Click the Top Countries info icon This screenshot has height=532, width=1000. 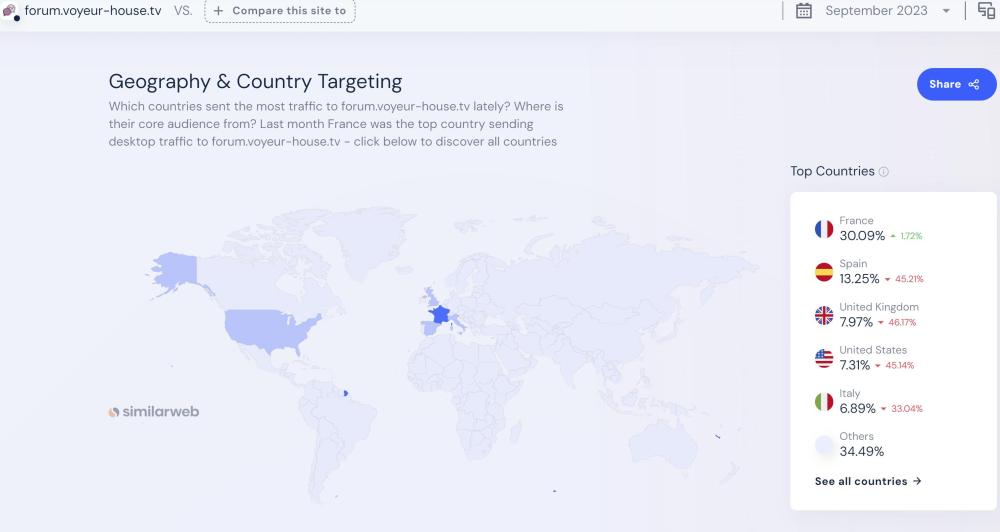[883, 172]
